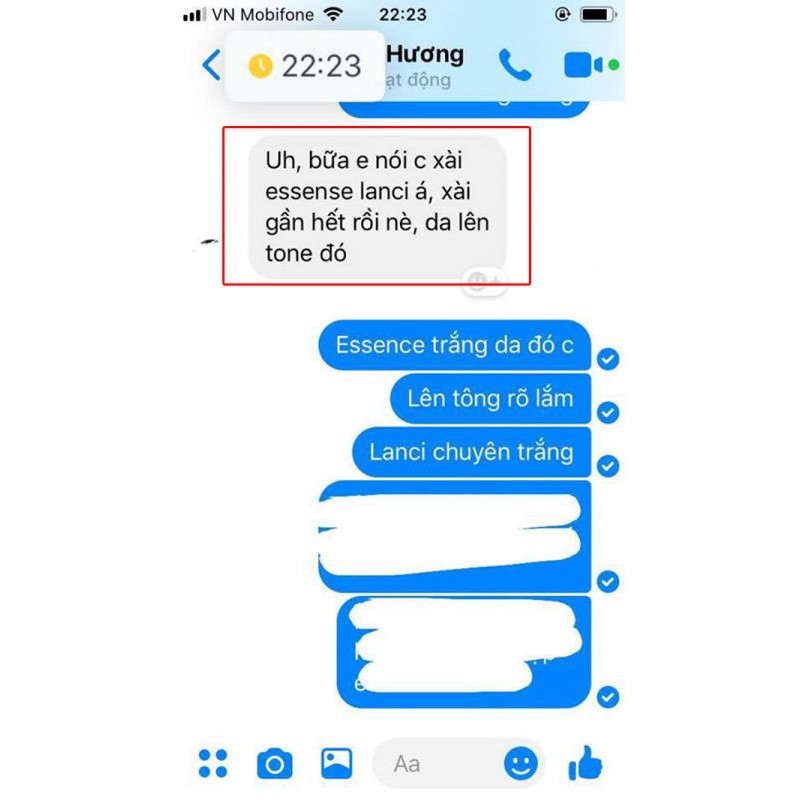Tap delivered checkmark beside 'Lên tông rõ lắm'
This screenshot has width=800, height=800.
pyautogui.click(x=608, y=412)
